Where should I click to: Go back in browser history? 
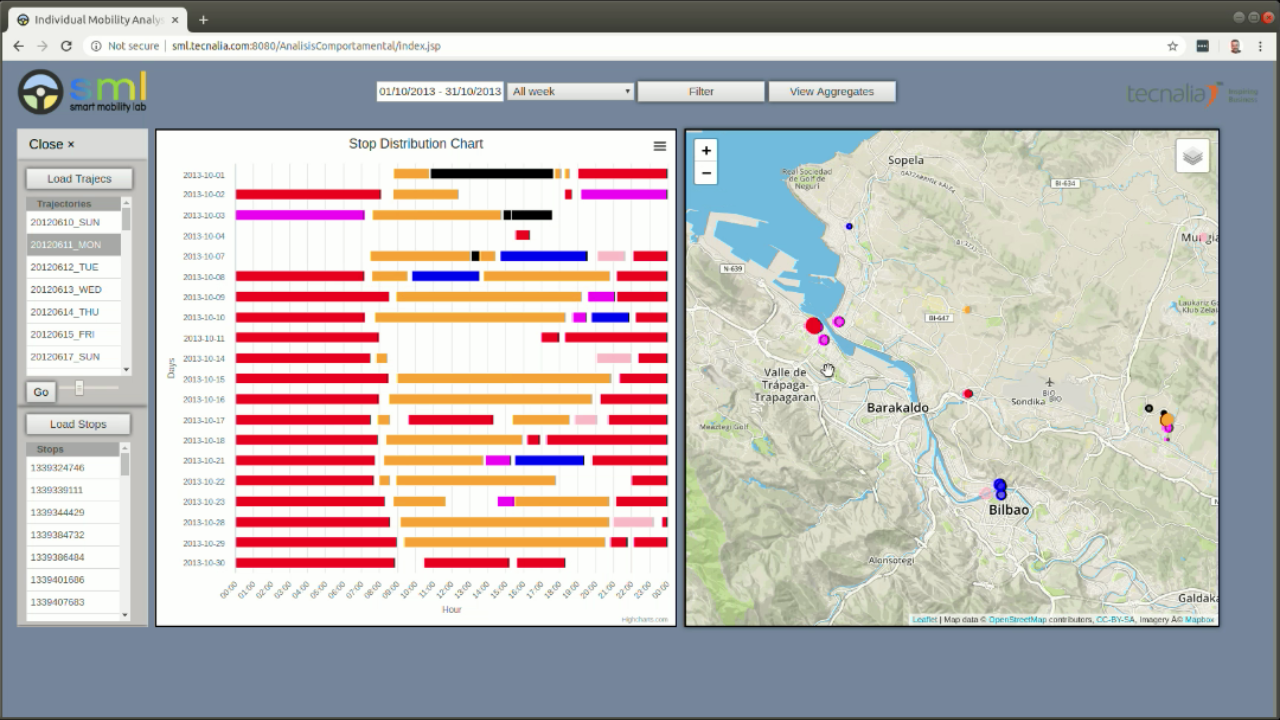(x=18, y=46)
